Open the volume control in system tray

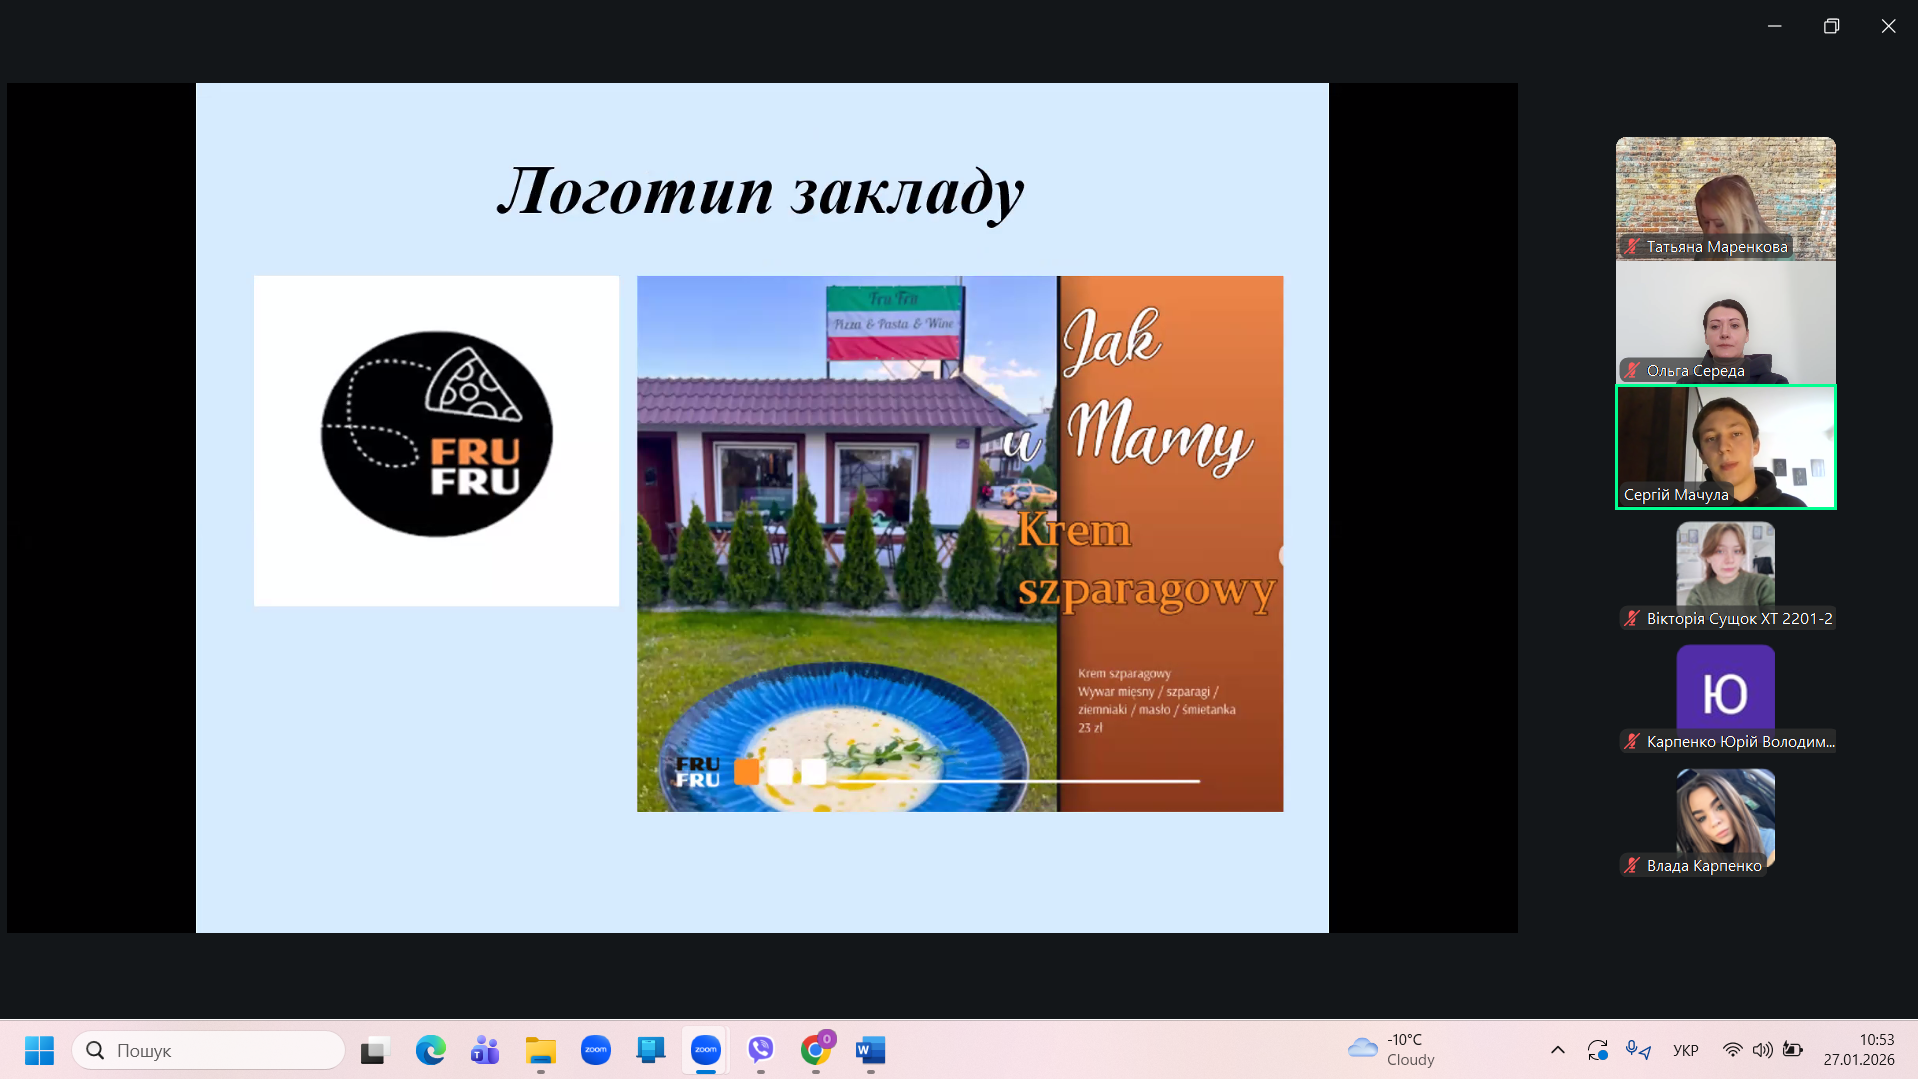[x=1762, y=1050]
